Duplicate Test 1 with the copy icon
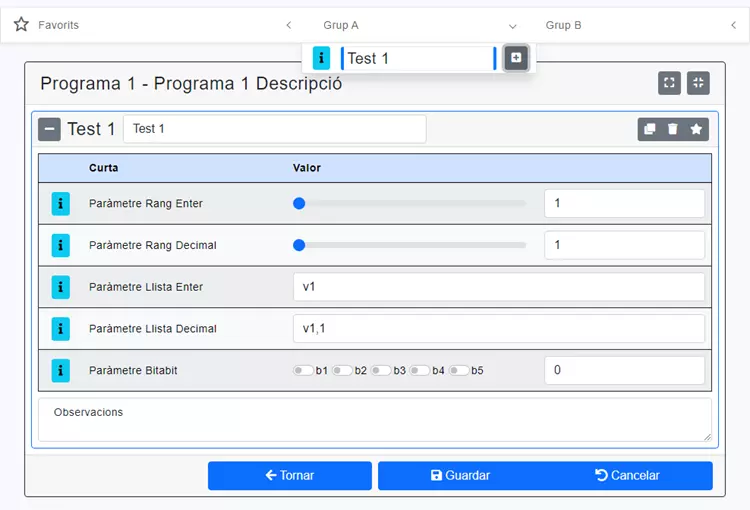The width and height of the screenshot is (750, 510). tap(649, 129)
